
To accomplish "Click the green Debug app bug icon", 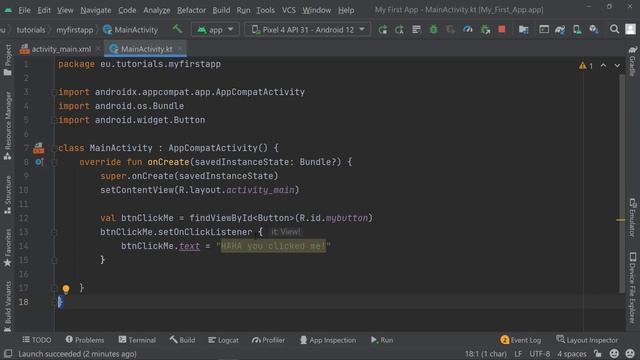I will (x=433, y=29).
